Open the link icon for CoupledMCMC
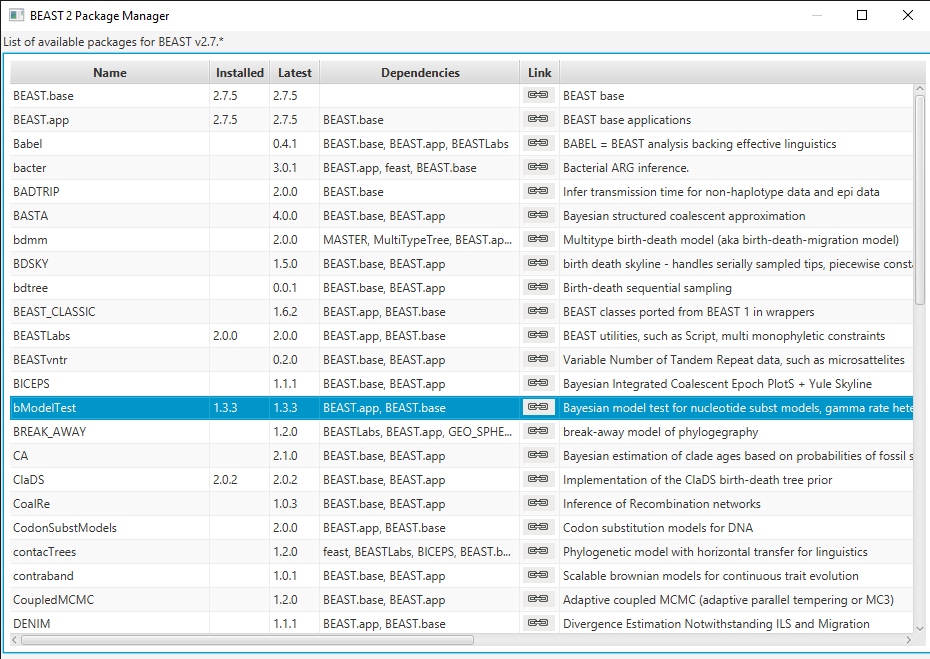This screenshot has height=659, width=930. pyautogui.click(x=538, y=599)
